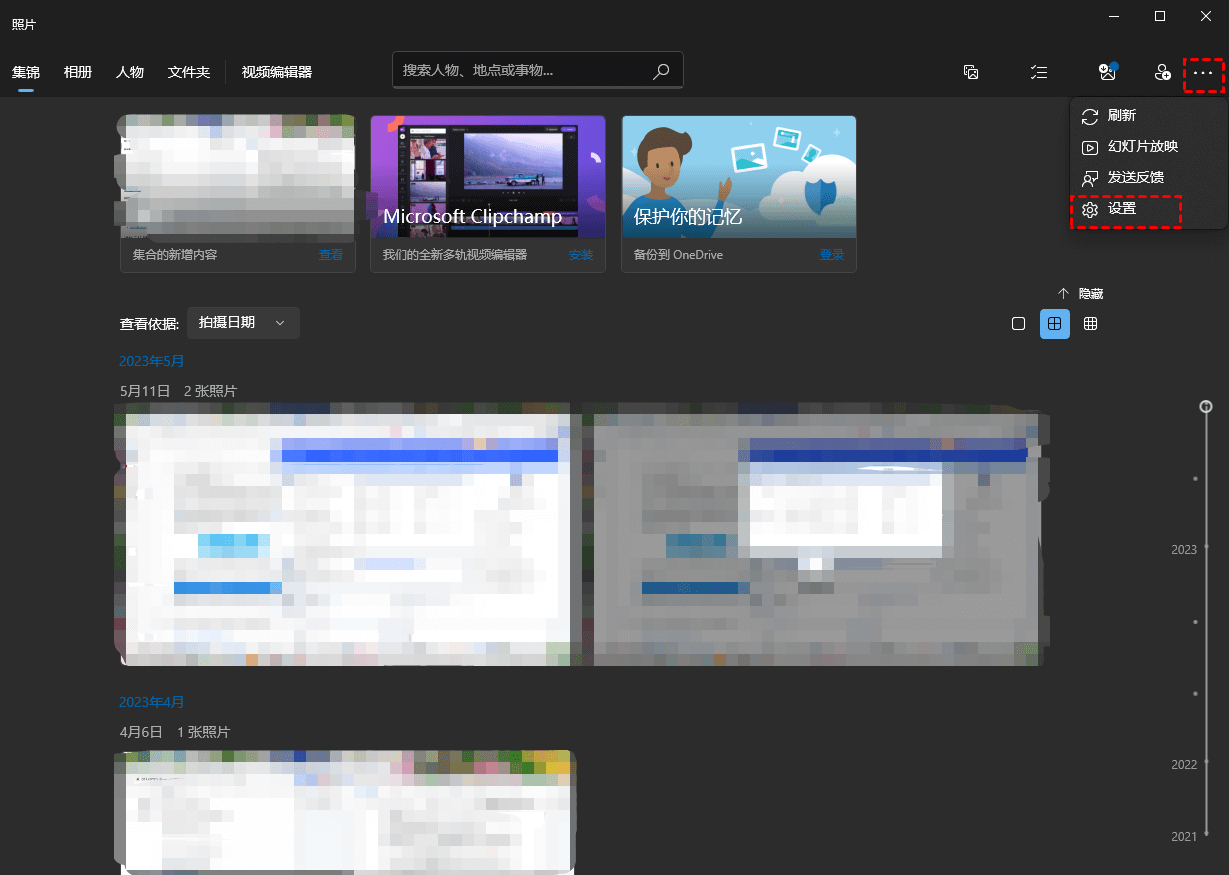The width and height of the screenshot is (1229, 875).
Task: Click the send feedback person icon
Action: (1090, 178)
